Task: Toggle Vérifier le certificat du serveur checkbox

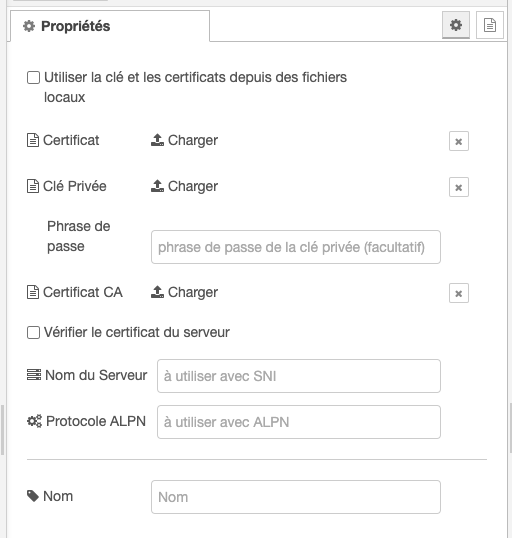Action: (33, 332)
